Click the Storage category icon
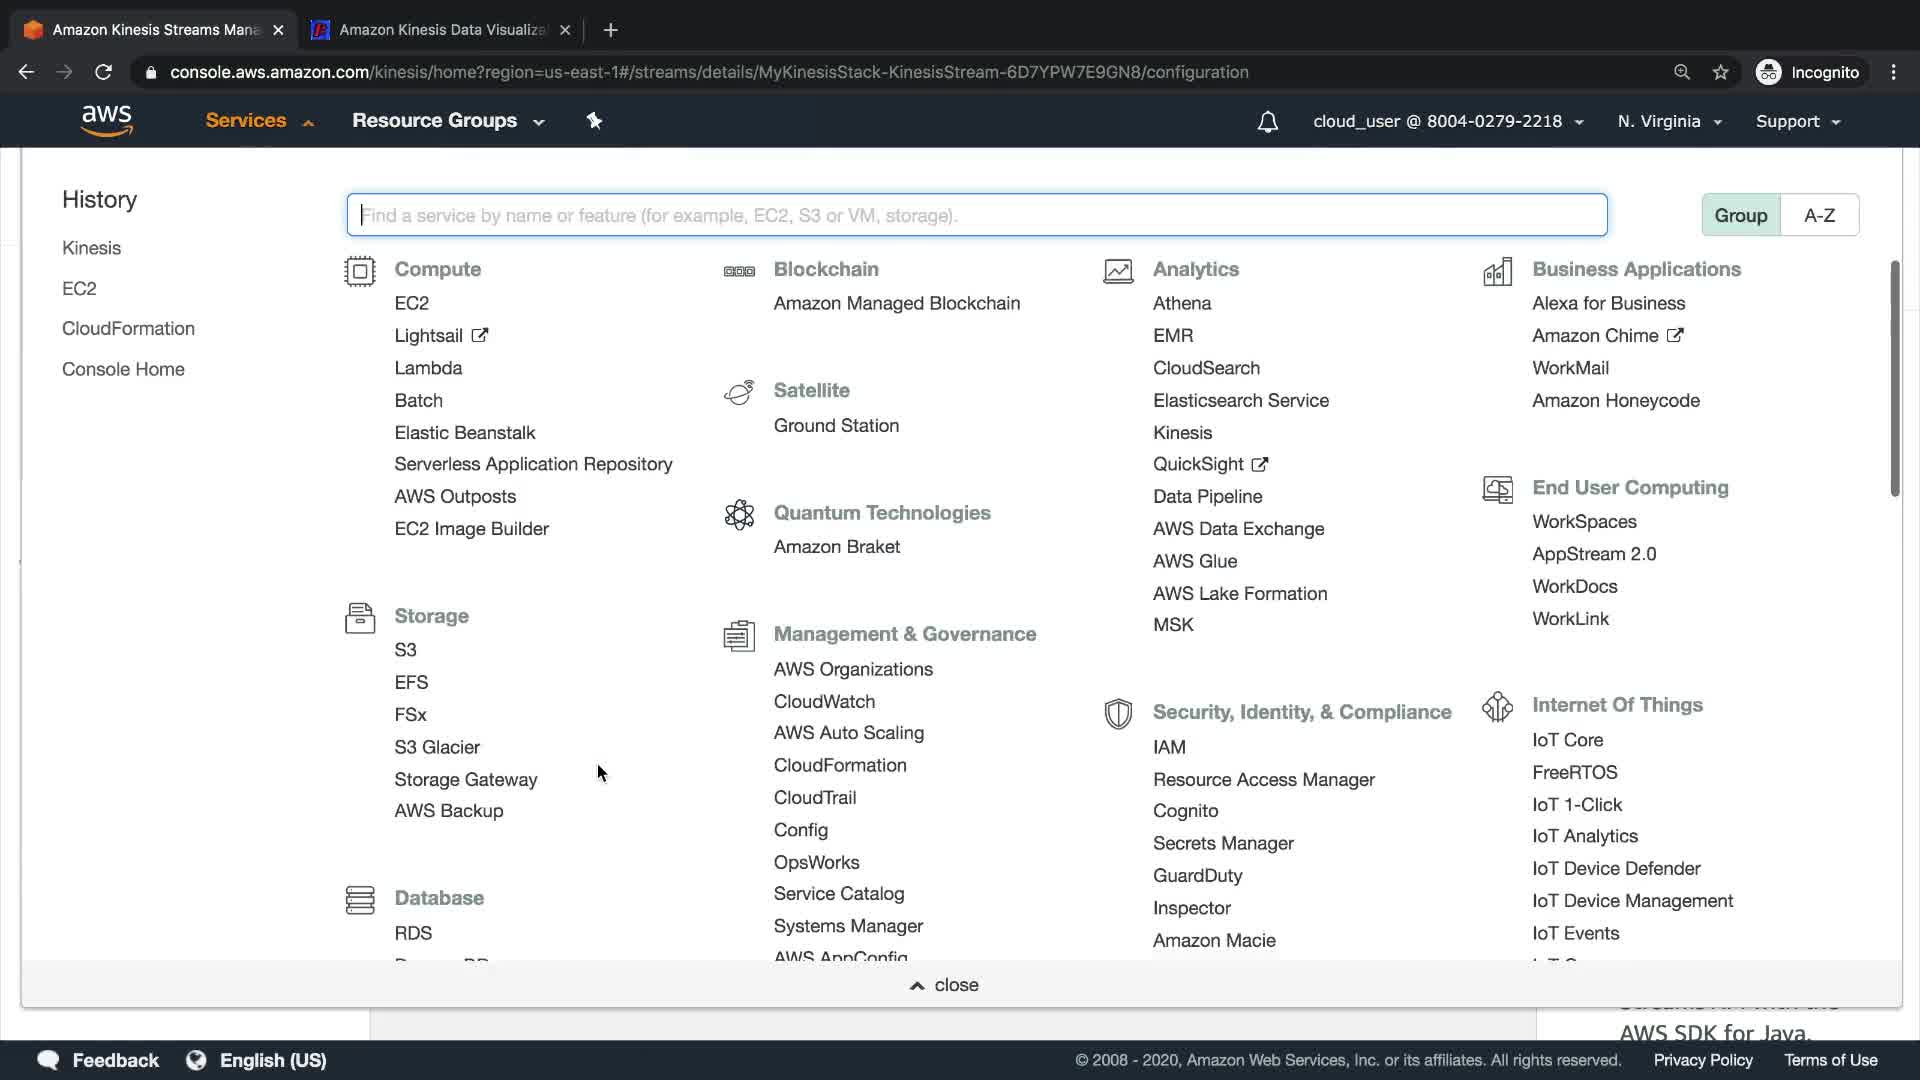This screenshot has height=1080, width=1920. click(360, 618)
